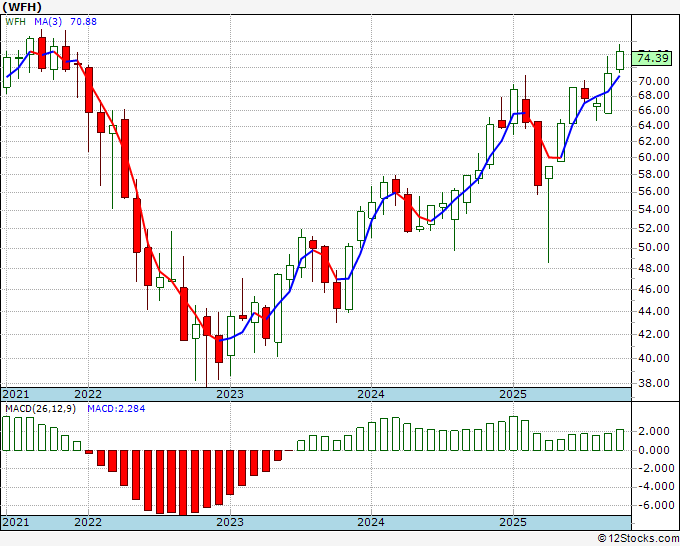Click the 40.00 price axis label
Screen dimensions: 680x546
click(x=654, y=358)
